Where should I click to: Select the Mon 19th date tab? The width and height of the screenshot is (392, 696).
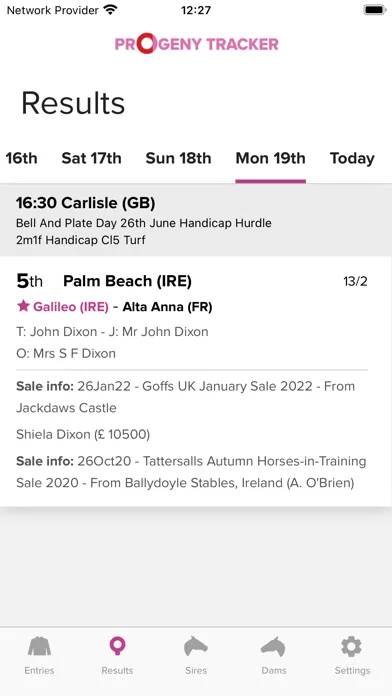(x=270, y=158)
